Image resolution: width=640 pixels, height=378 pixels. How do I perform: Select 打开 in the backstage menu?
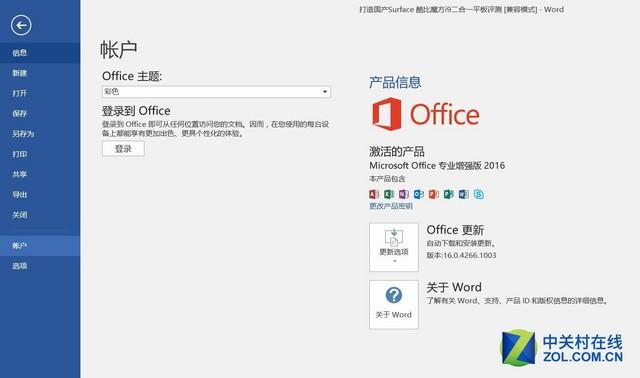tap(40, 93)
